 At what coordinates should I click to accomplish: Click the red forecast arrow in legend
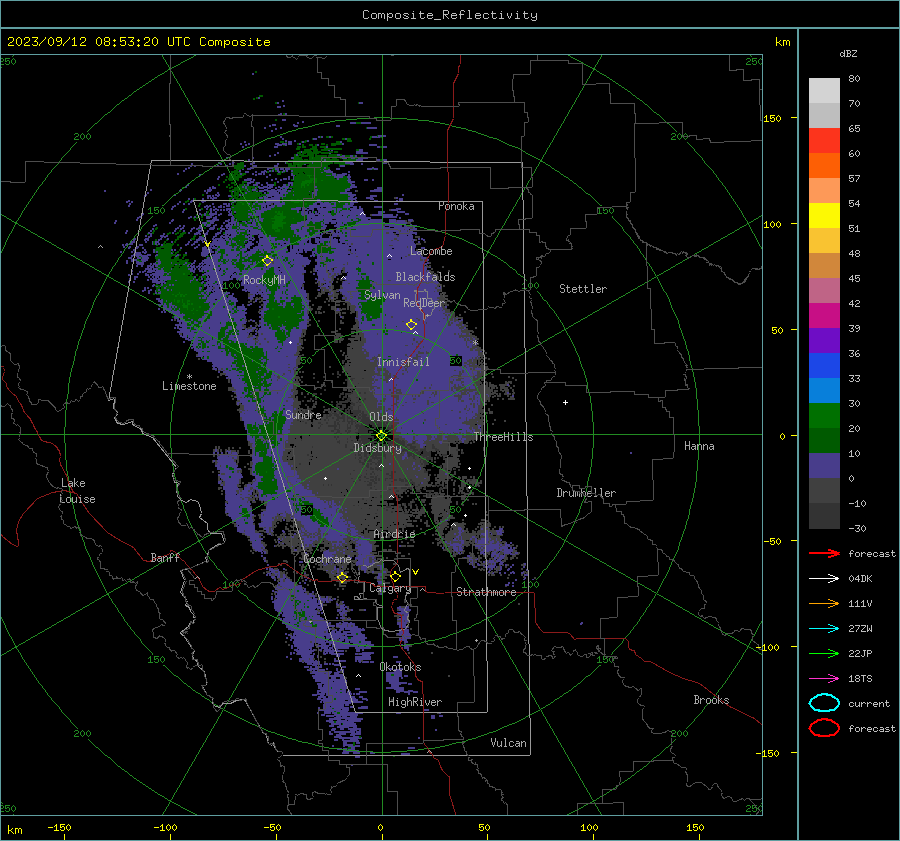(x=824, y=553)
